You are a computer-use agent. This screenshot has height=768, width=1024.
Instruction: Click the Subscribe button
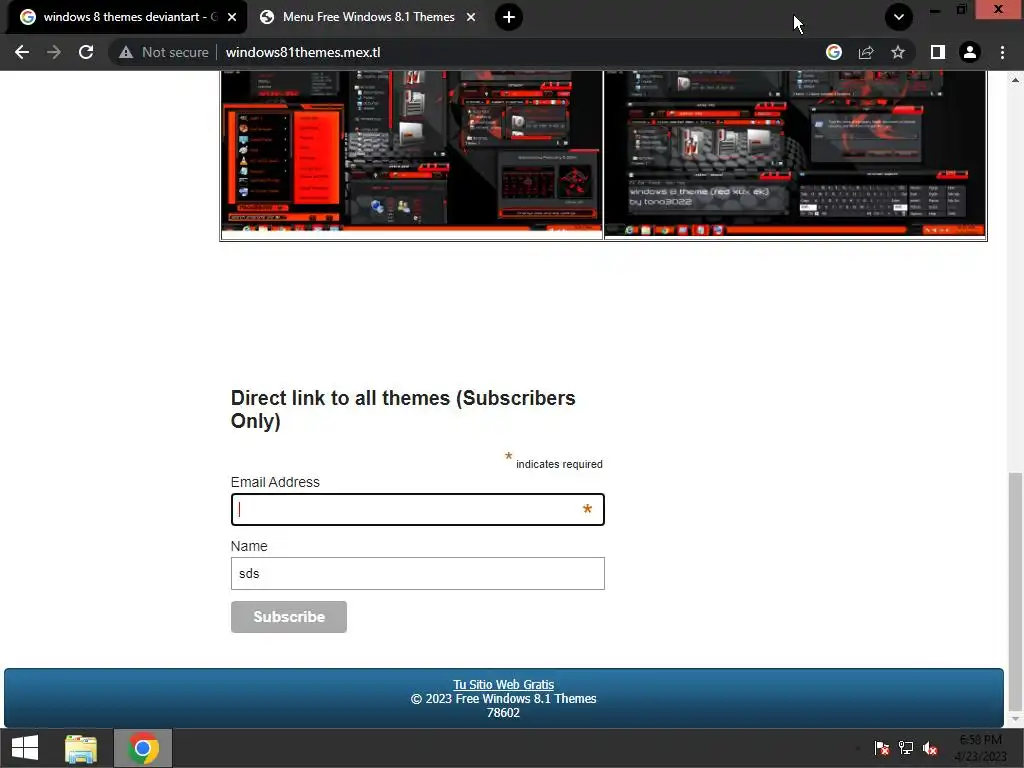click(x=289, y=616)
